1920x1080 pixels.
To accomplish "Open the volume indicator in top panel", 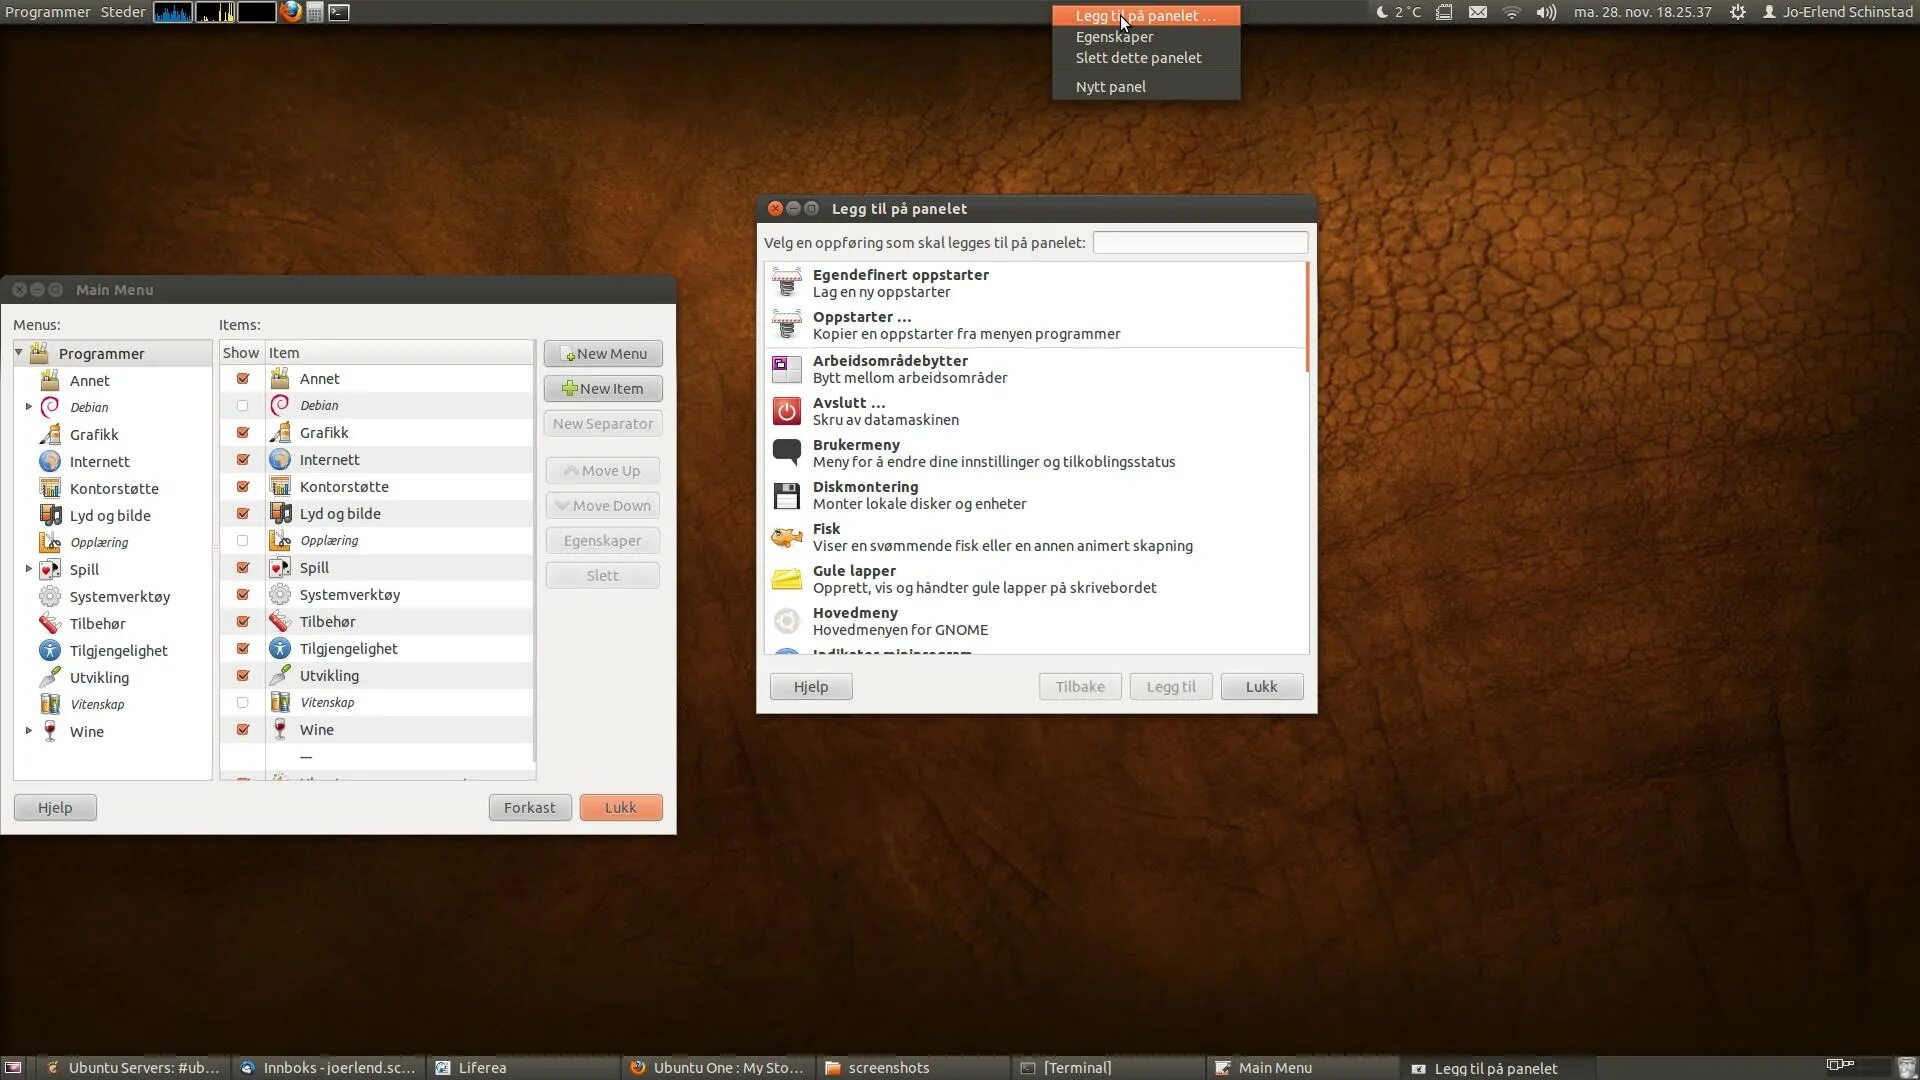I will point(1546,12).
